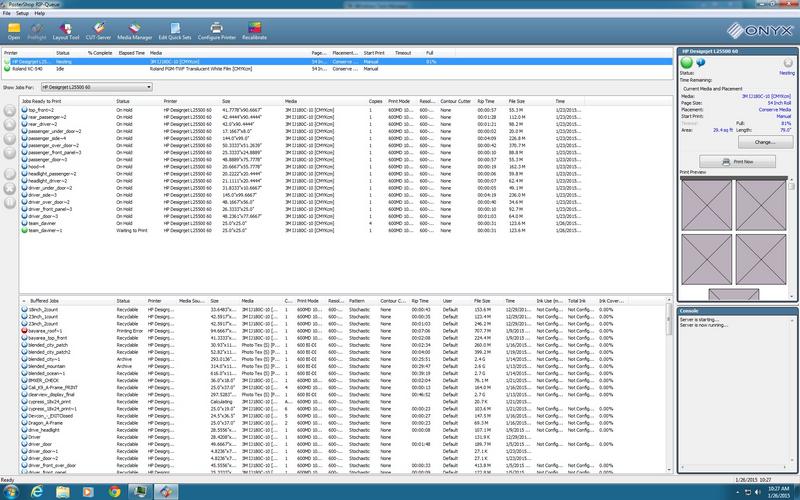Select the Roland XC-540 printer row
This screenshot has width=800, height=500.
click(337, 68)
